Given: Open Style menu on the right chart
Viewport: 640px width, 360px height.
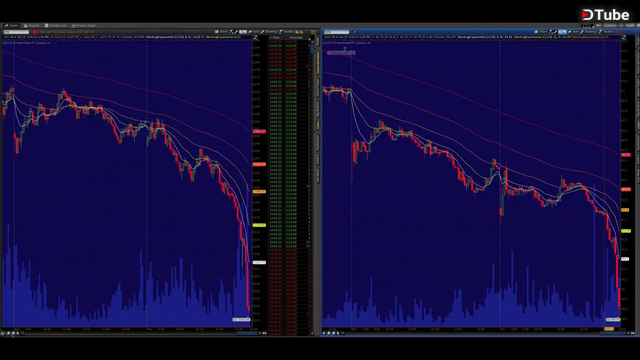Looking at the screenshot, I should click(573, 31).
